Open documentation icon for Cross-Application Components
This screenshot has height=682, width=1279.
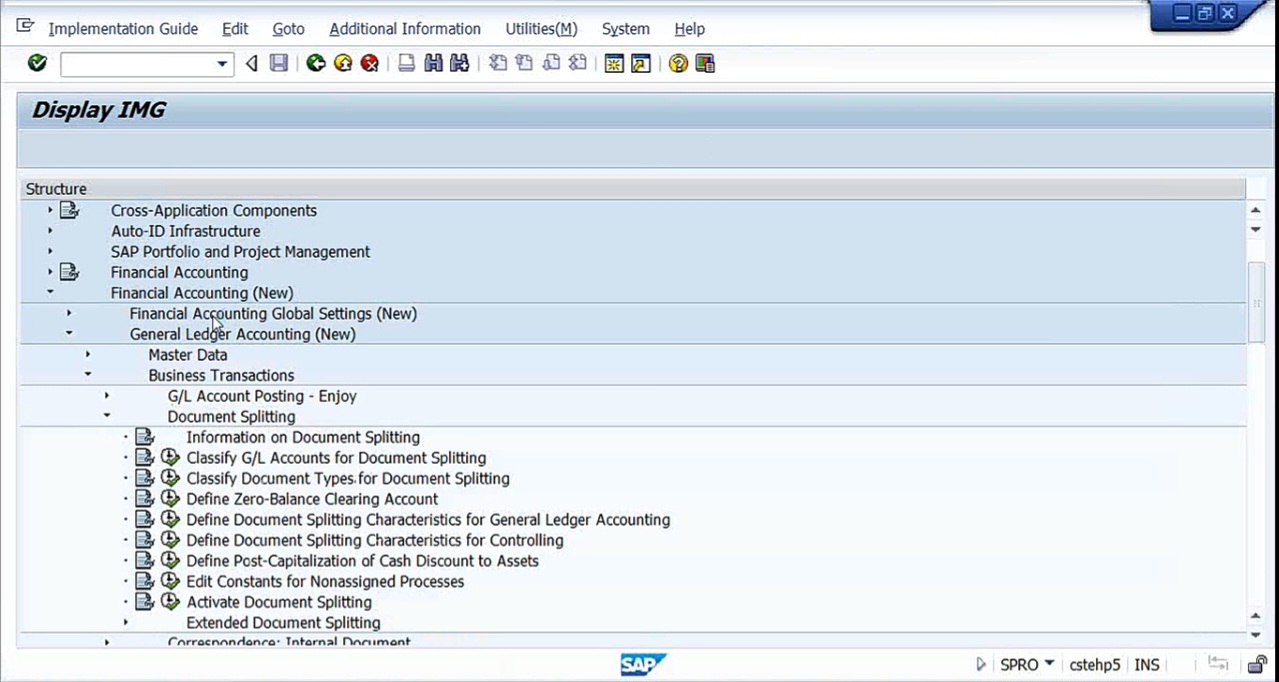(69, 210)
